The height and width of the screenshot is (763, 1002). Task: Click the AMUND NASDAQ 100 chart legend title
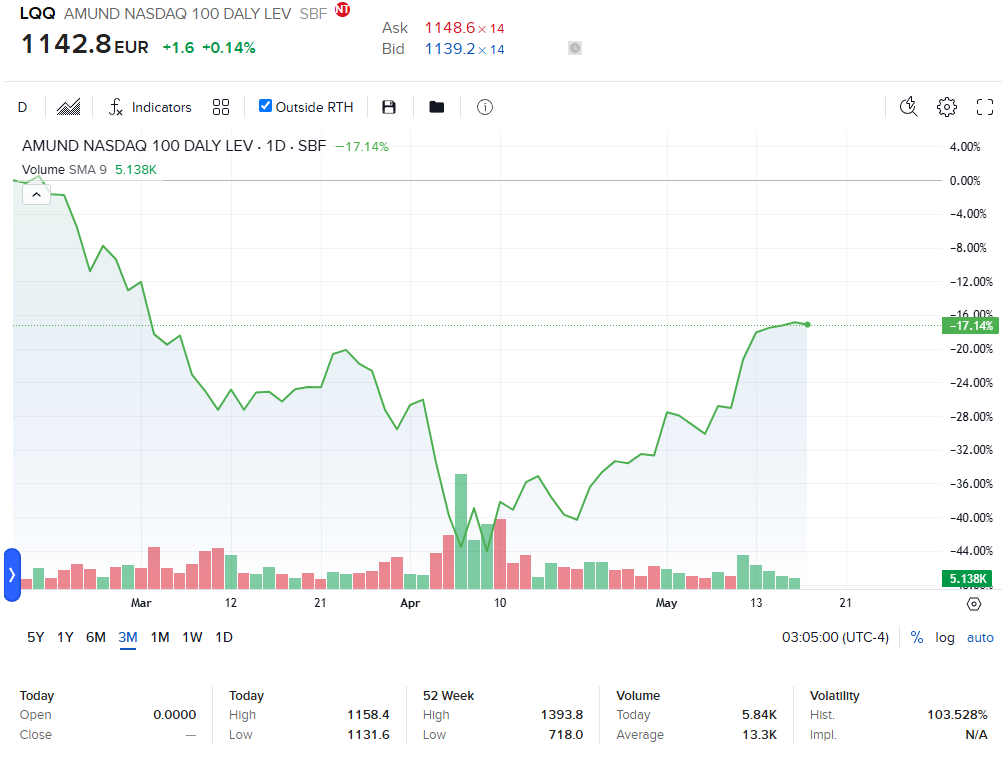174,146
